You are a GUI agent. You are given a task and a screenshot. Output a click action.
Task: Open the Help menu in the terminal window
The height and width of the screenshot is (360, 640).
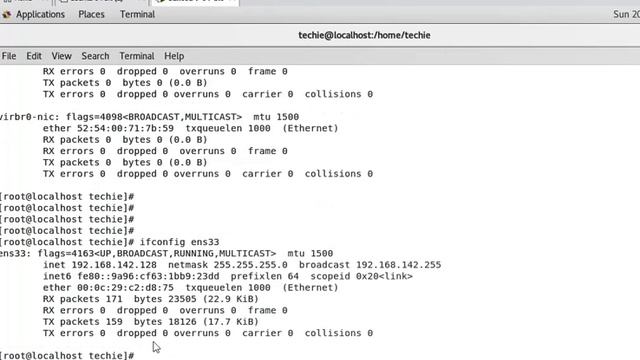[x=174, y=56]
